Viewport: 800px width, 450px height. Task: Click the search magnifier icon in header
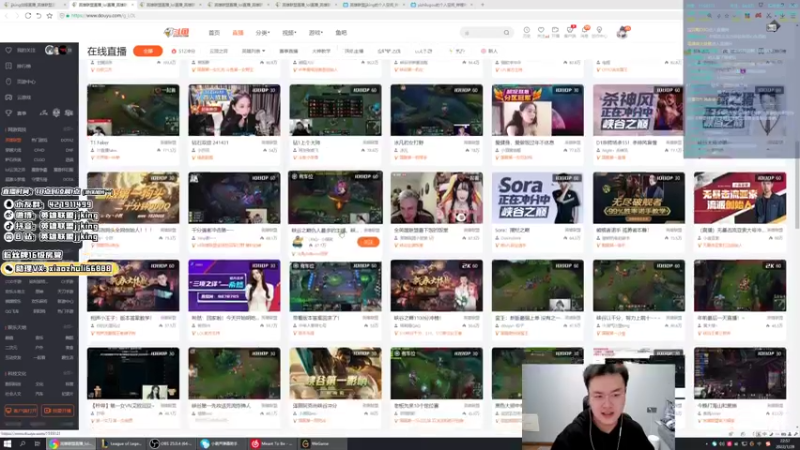coord(506,33)
